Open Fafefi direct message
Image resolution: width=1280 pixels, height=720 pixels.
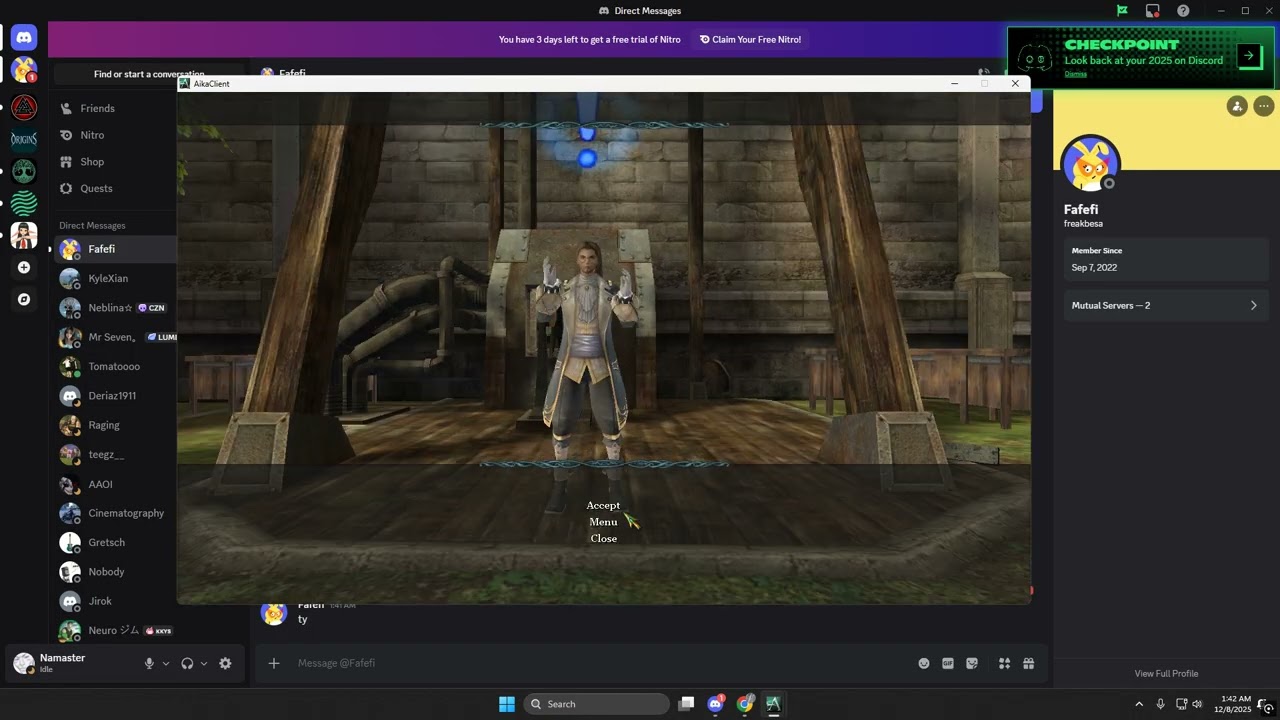click(115, 249)
